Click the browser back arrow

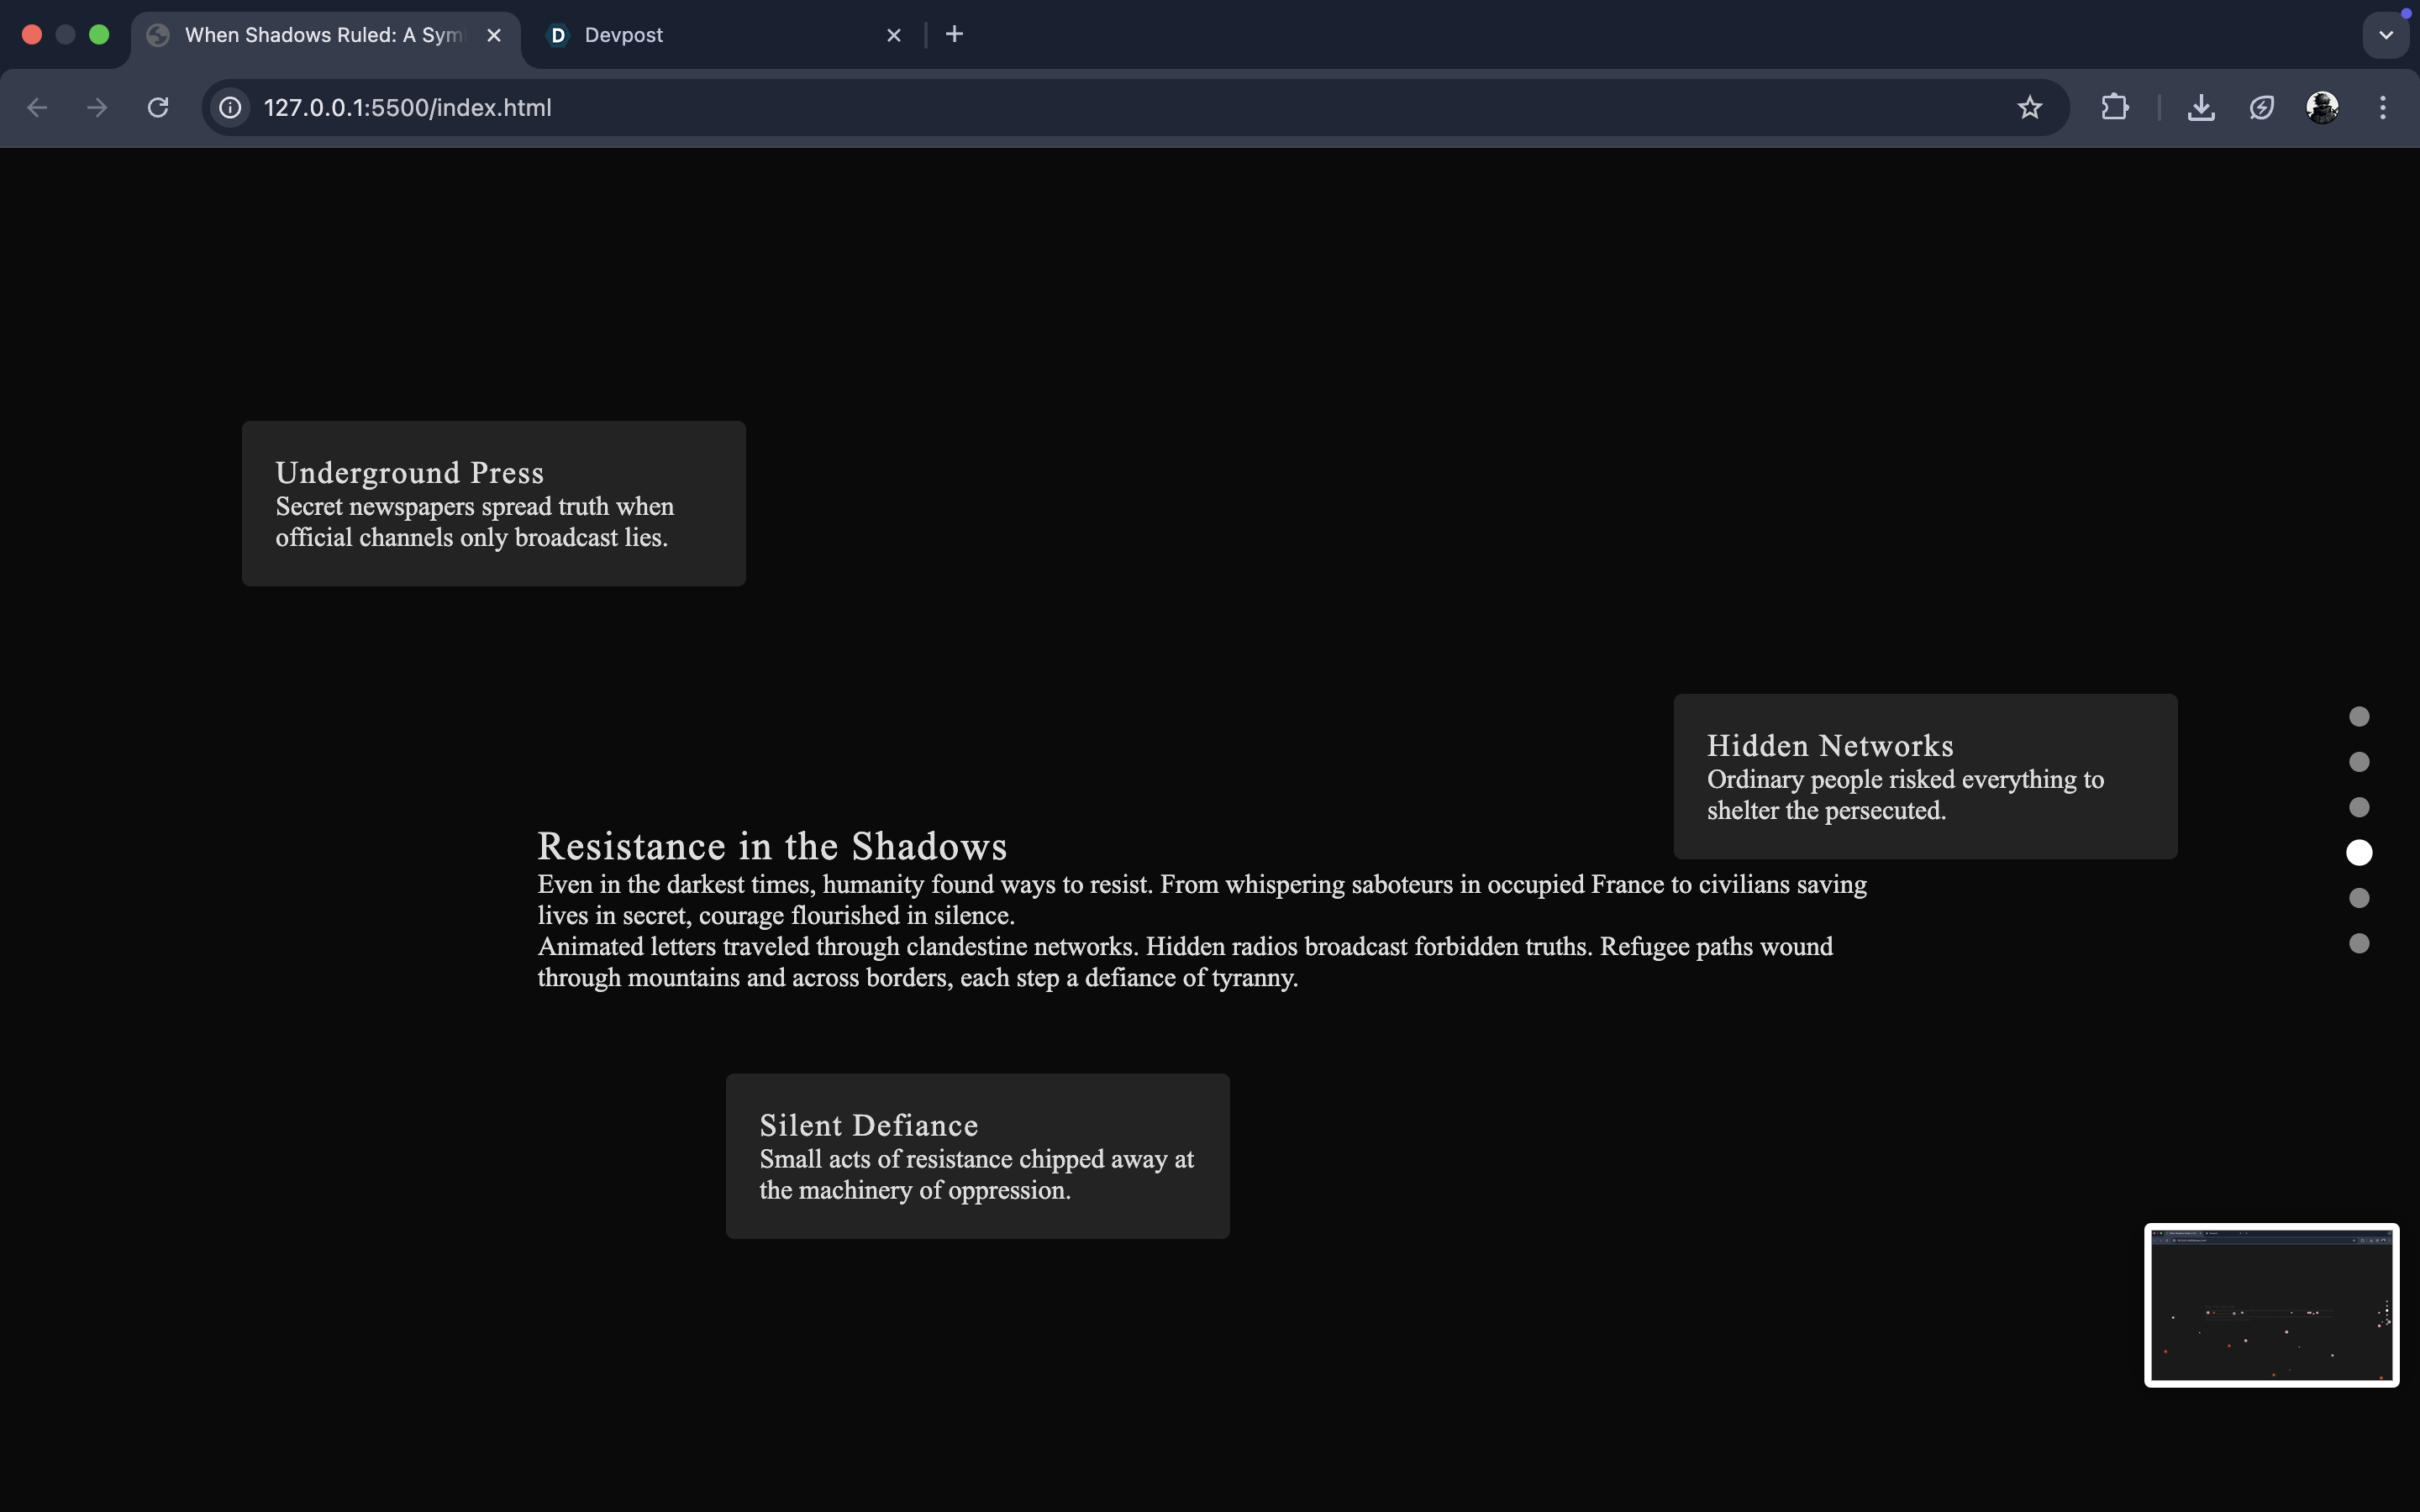coord(37,108)
